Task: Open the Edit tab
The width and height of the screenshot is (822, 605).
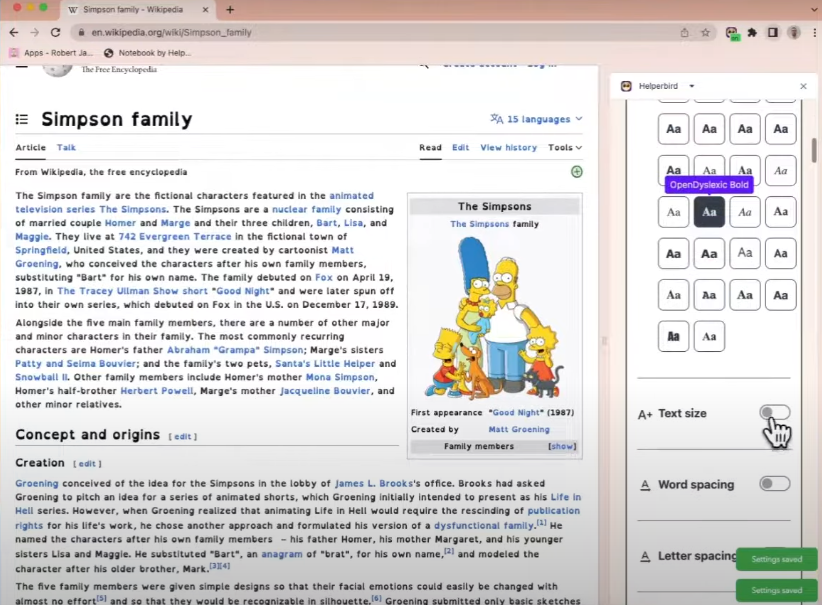Action: [460, 147]
